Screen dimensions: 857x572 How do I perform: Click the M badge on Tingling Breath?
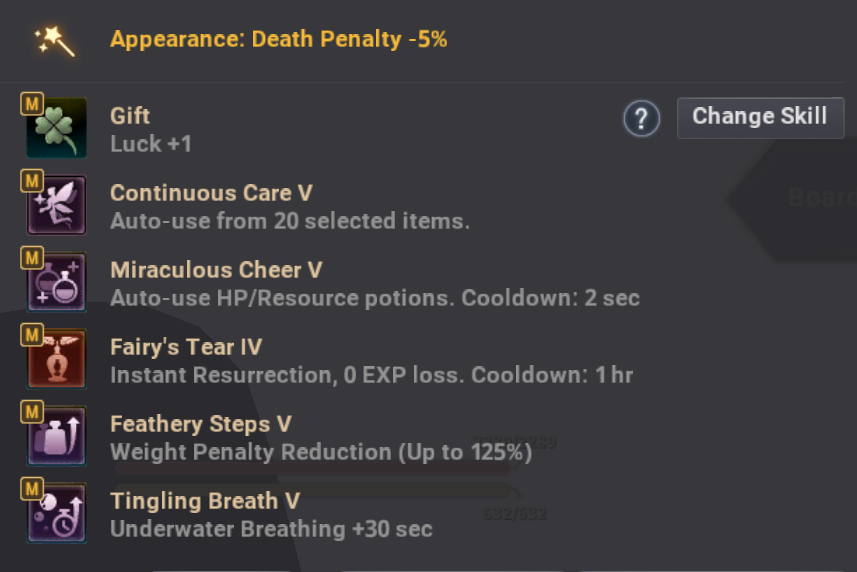32,489
